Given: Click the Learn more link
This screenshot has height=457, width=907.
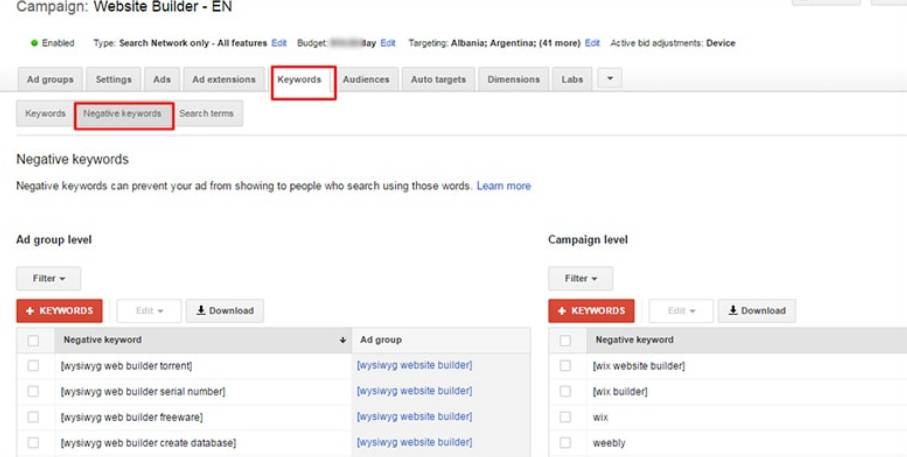Looking at the screenshot, I should (x=504, y=186).
